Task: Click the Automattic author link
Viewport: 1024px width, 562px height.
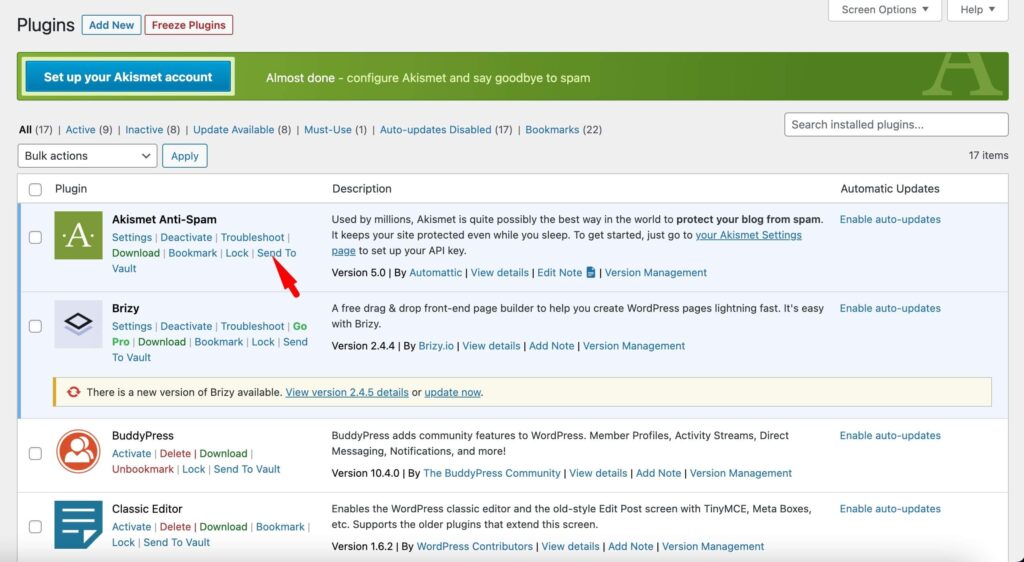Action: tap(436, 273)
